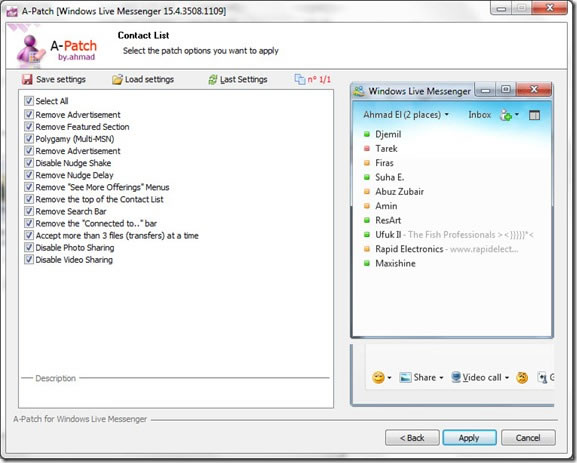Click the page copy icon beside n° 1/1
Viewport: 577px width, 463px height.
pos(300,79)
